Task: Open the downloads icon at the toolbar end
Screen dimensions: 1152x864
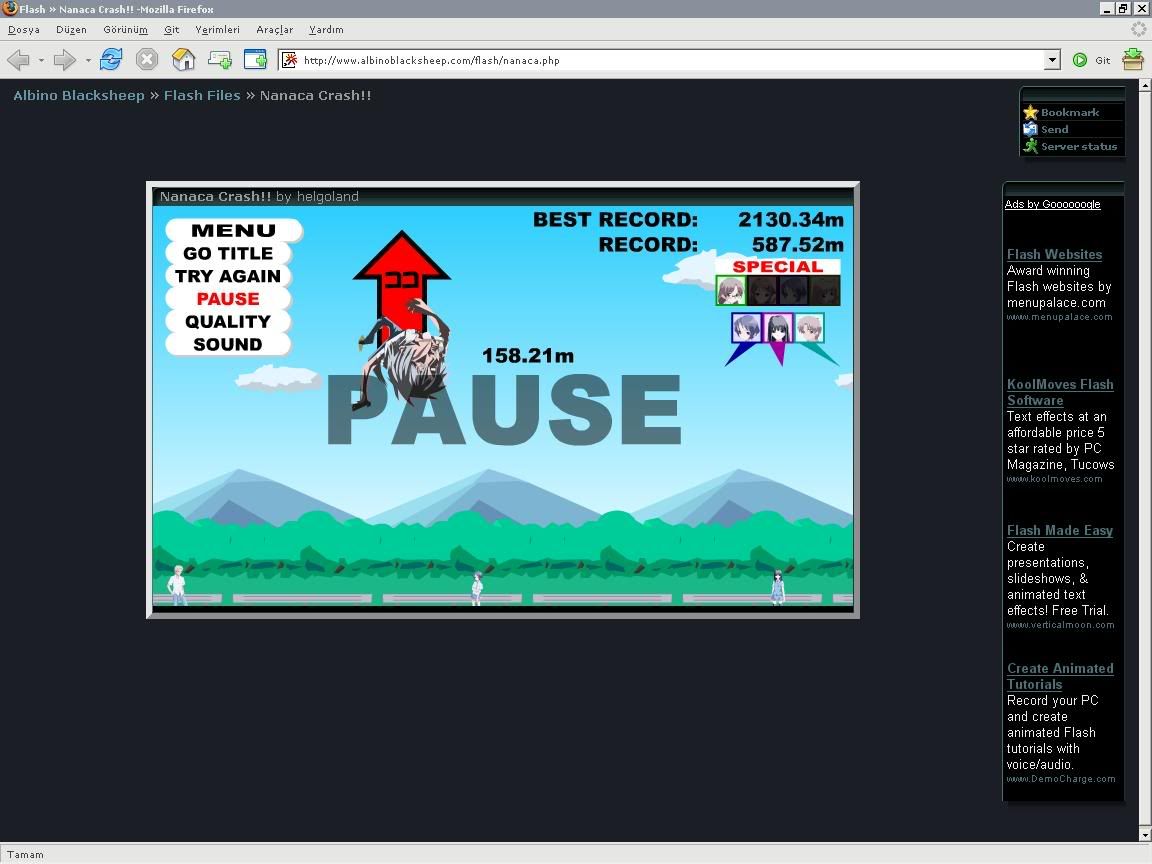Action: pyautogui.click(x=1133, y=60)
